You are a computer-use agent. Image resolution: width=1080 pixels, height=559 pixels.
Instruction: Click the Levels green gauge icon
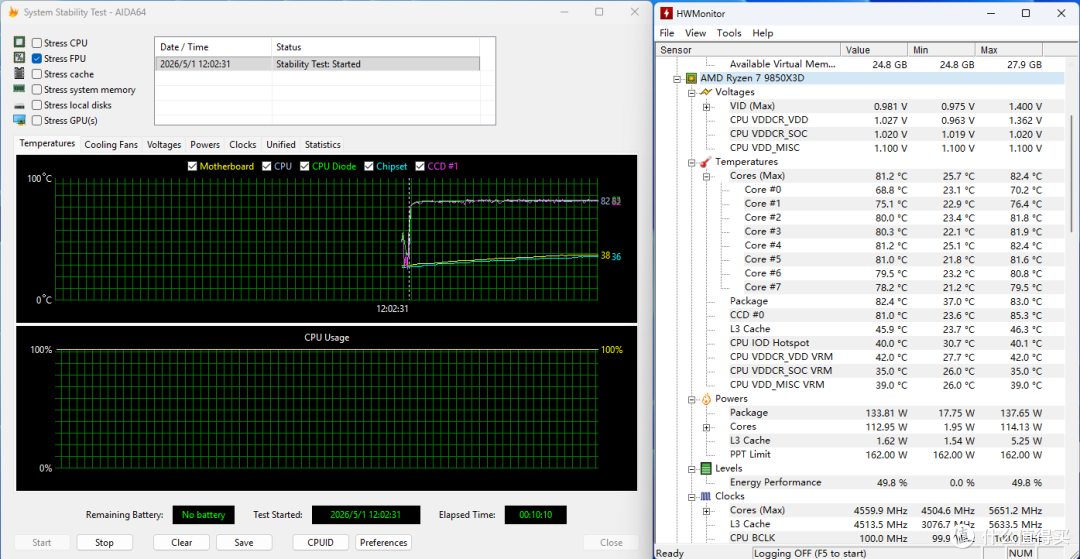(706, 469)
